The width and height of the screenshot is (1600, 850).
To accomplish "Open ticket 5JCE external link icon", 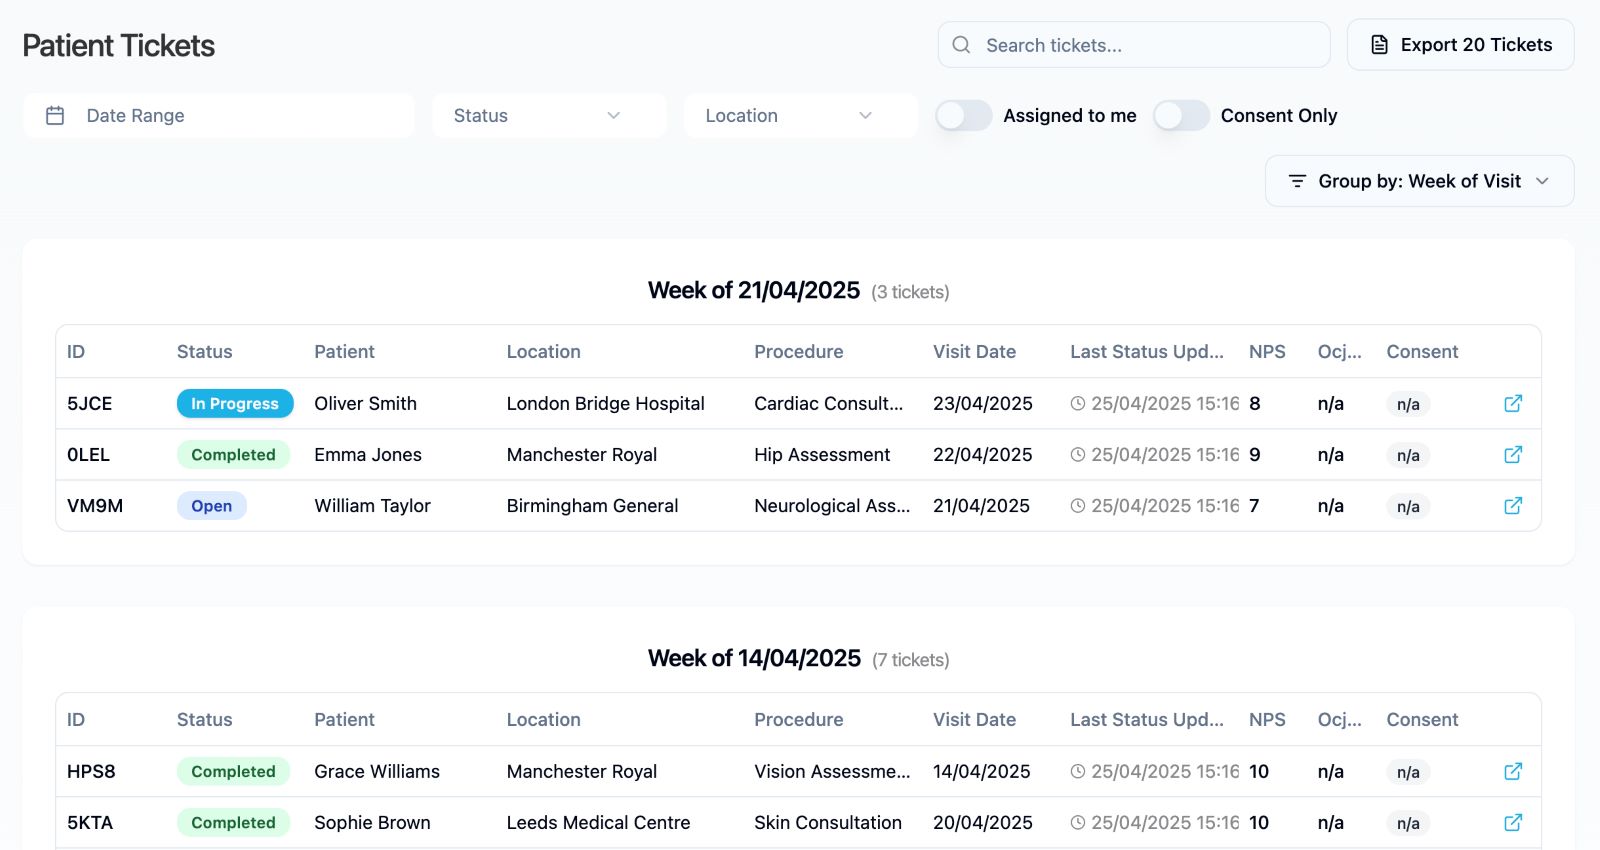I will click(x=1513, y=403).
